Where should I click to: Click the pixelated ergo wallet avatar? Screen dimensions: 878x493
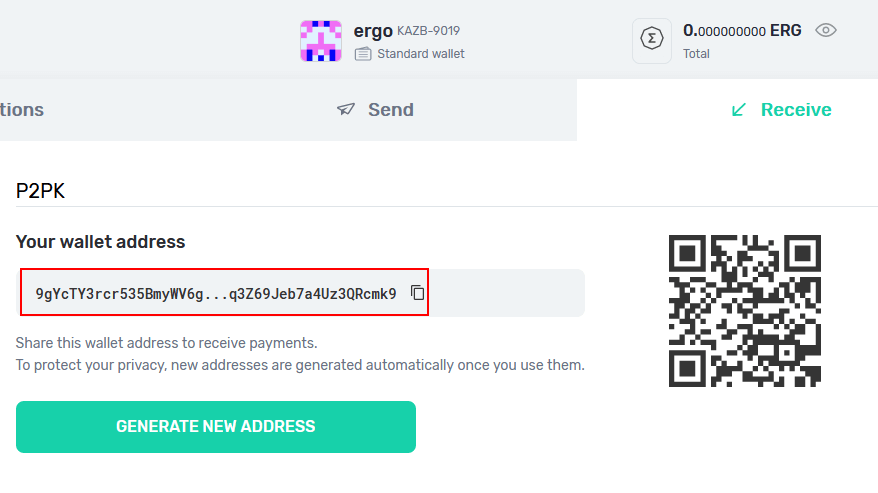[x=321, y=41]
